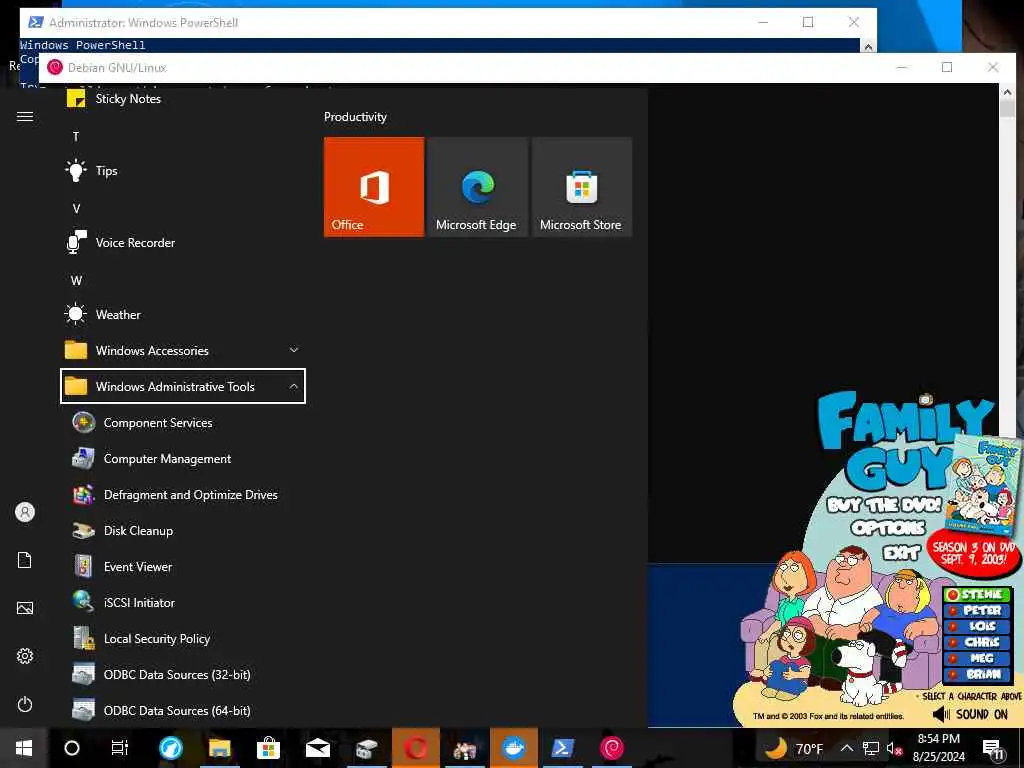
Task: Open the clock showing 8:54 PM
Action: point(938,748)
